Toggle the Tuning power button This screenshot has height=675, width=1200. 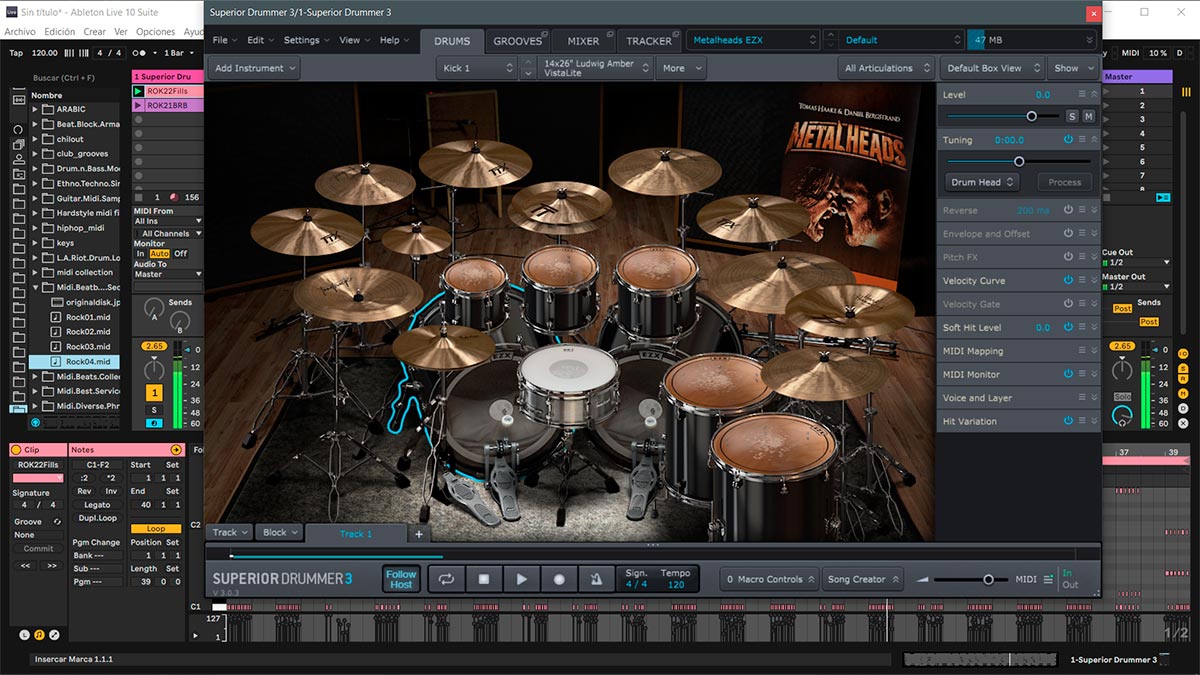1068,140
